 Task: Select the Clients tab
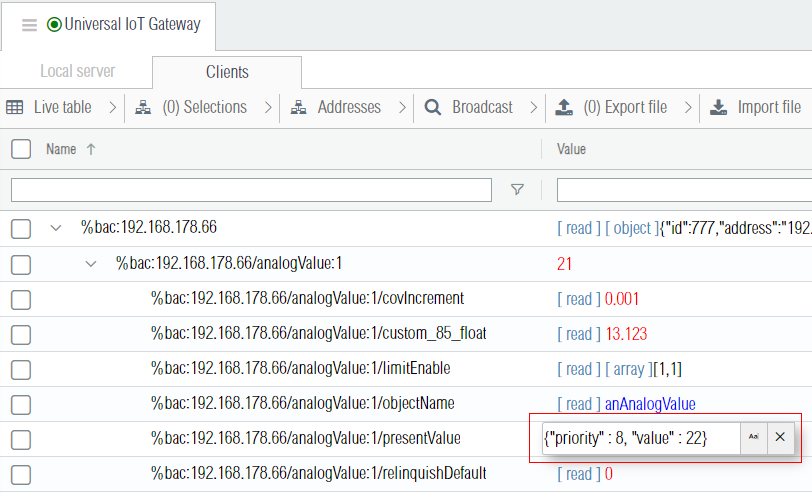point(227,72)
